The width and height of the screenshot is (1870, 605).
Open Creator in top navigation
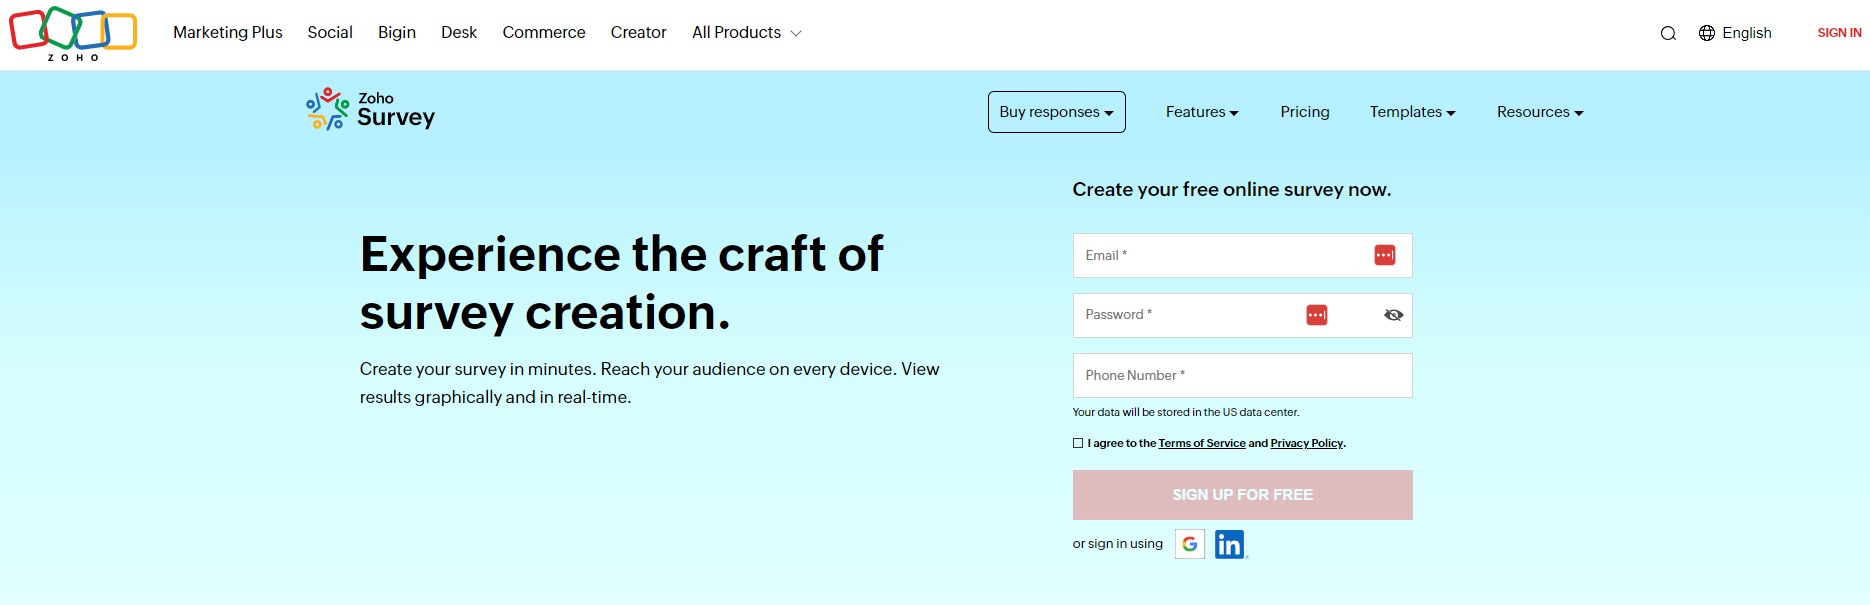click(x=639, y=33)
